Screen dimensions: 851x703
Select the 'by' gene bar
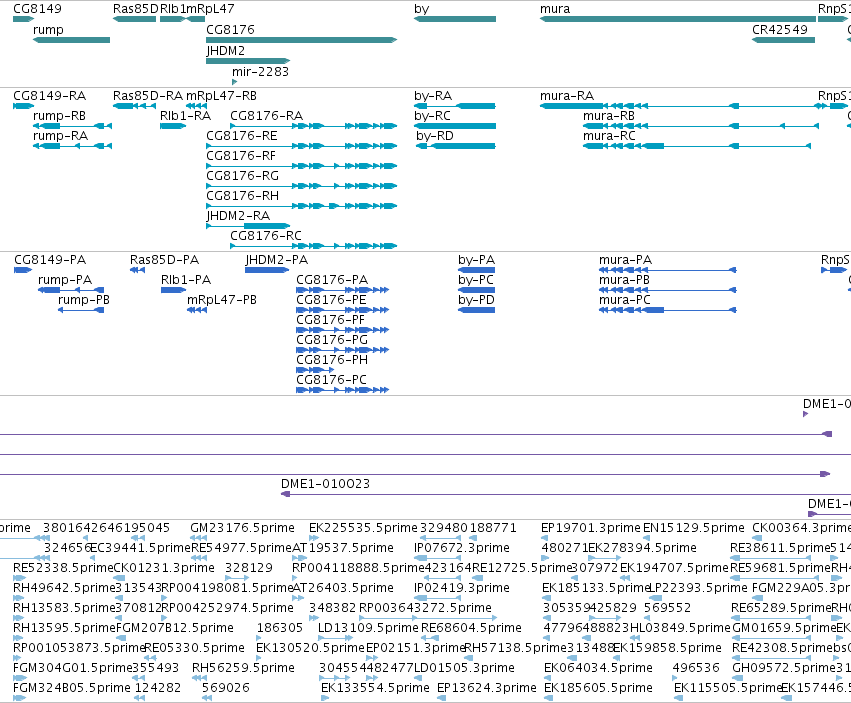point(455,19)
